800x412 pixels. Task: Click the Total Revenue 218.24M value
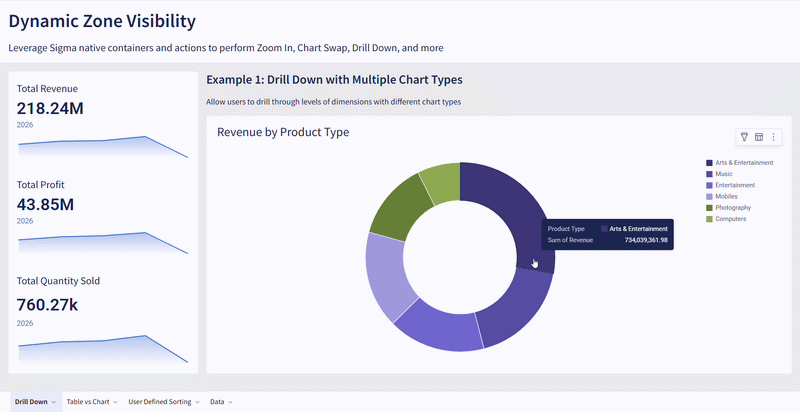[50, 108]
